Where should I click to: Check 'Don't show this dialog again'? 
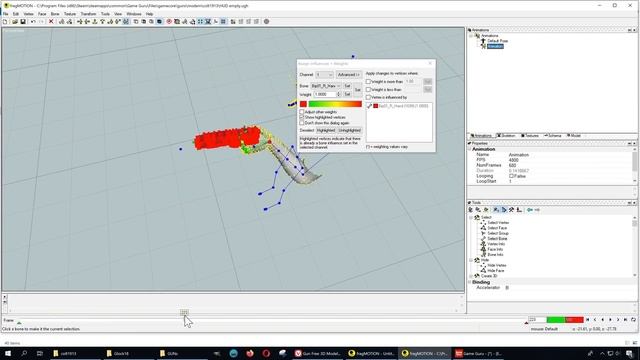[302, 123]
